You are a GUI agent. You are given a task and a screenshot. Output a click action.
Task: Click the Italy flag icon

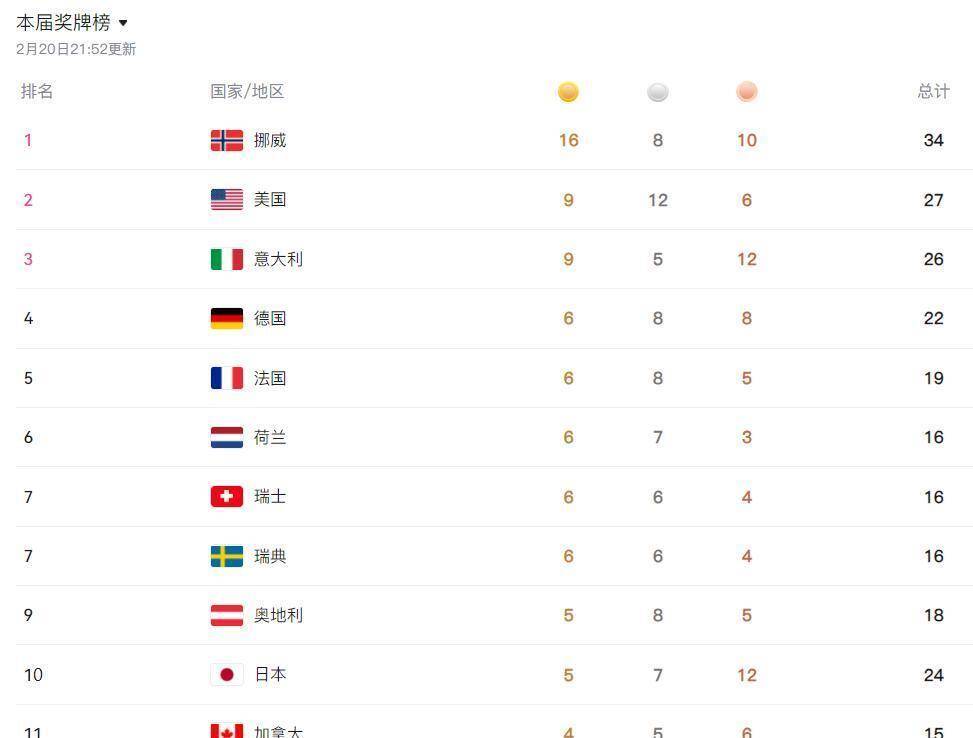point(227,259)
